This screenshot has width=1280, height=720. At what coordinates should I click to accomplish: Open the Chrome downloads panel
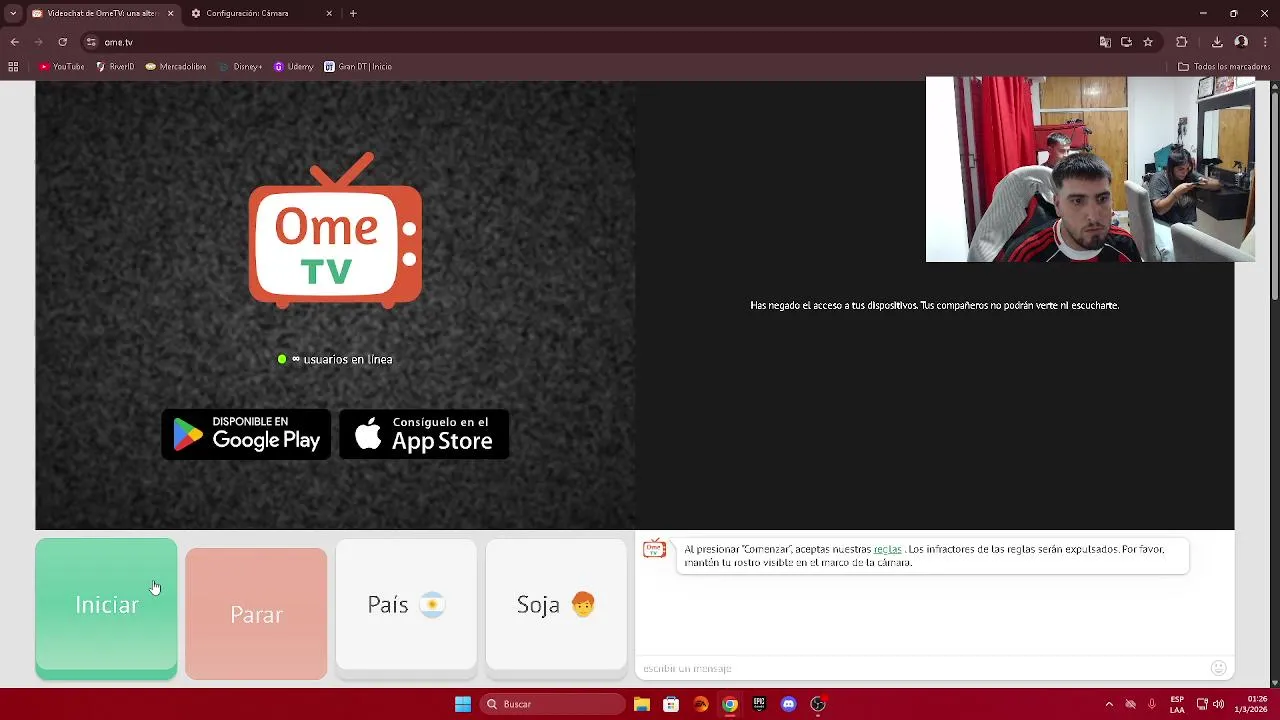(1217, 42)
